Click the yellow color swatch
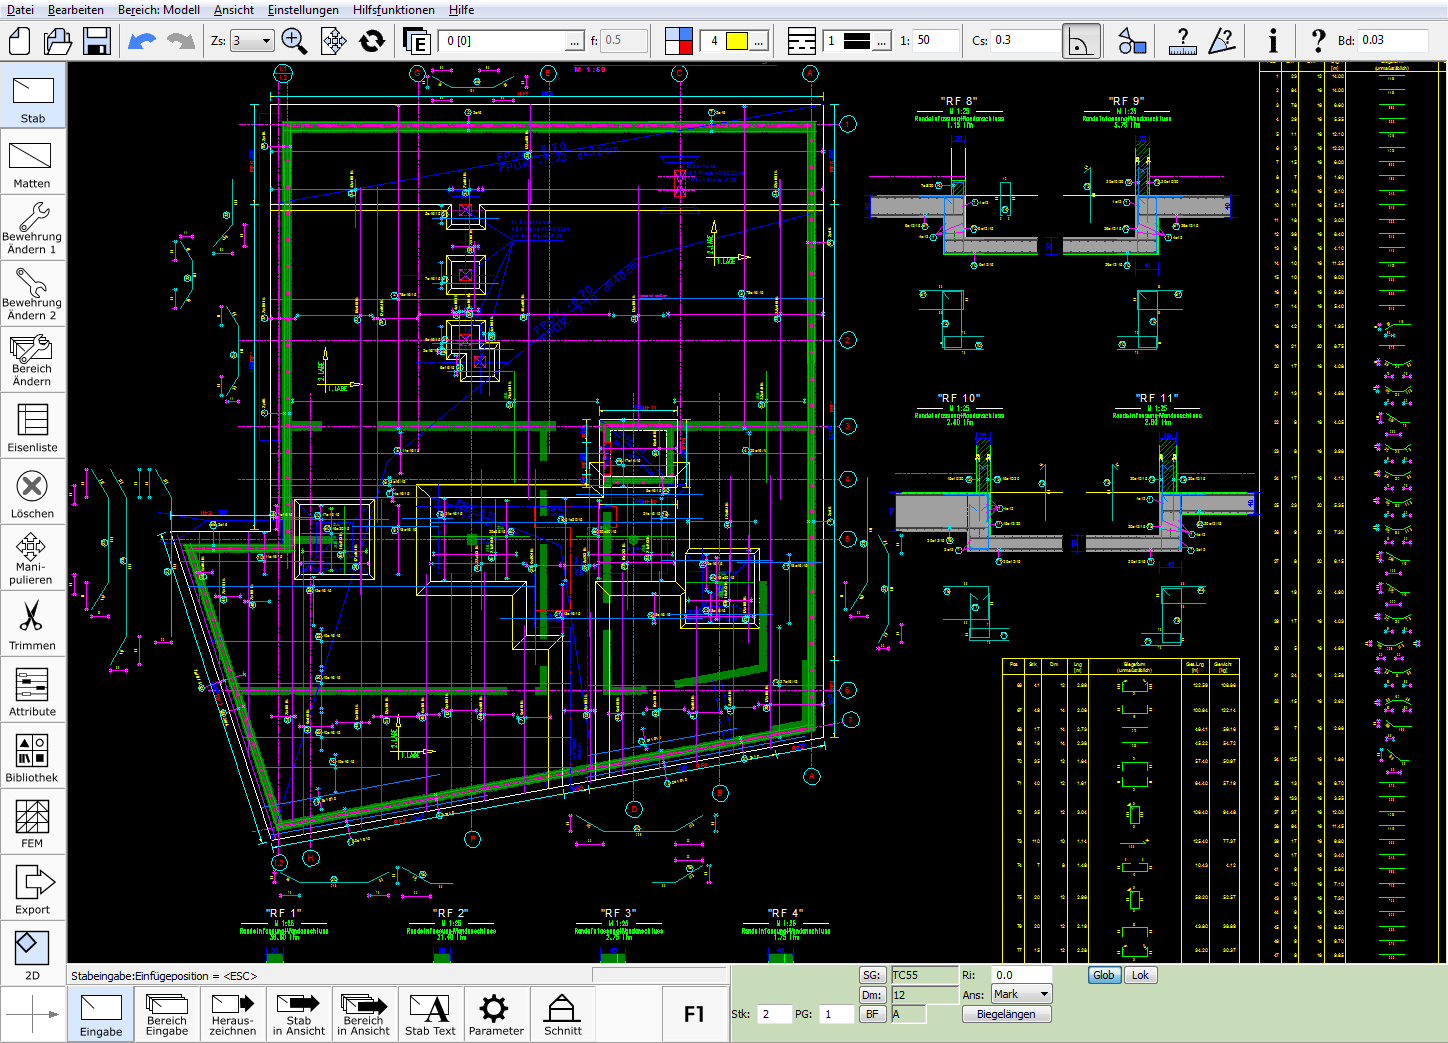This screenshot has width=1448, height=1043. 737,41
